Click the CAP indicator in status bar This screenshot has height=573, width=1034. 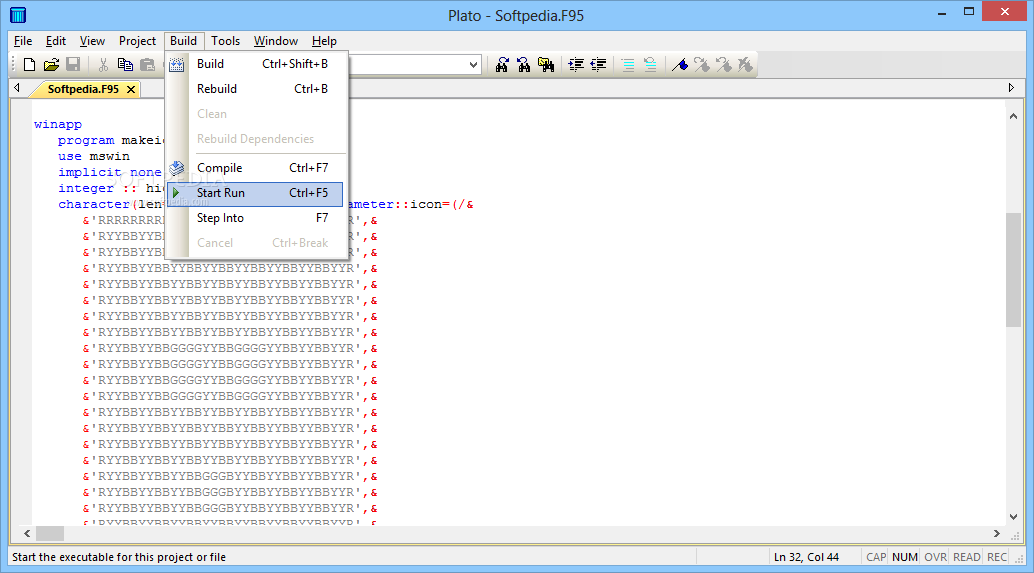[x=876, y=557]
